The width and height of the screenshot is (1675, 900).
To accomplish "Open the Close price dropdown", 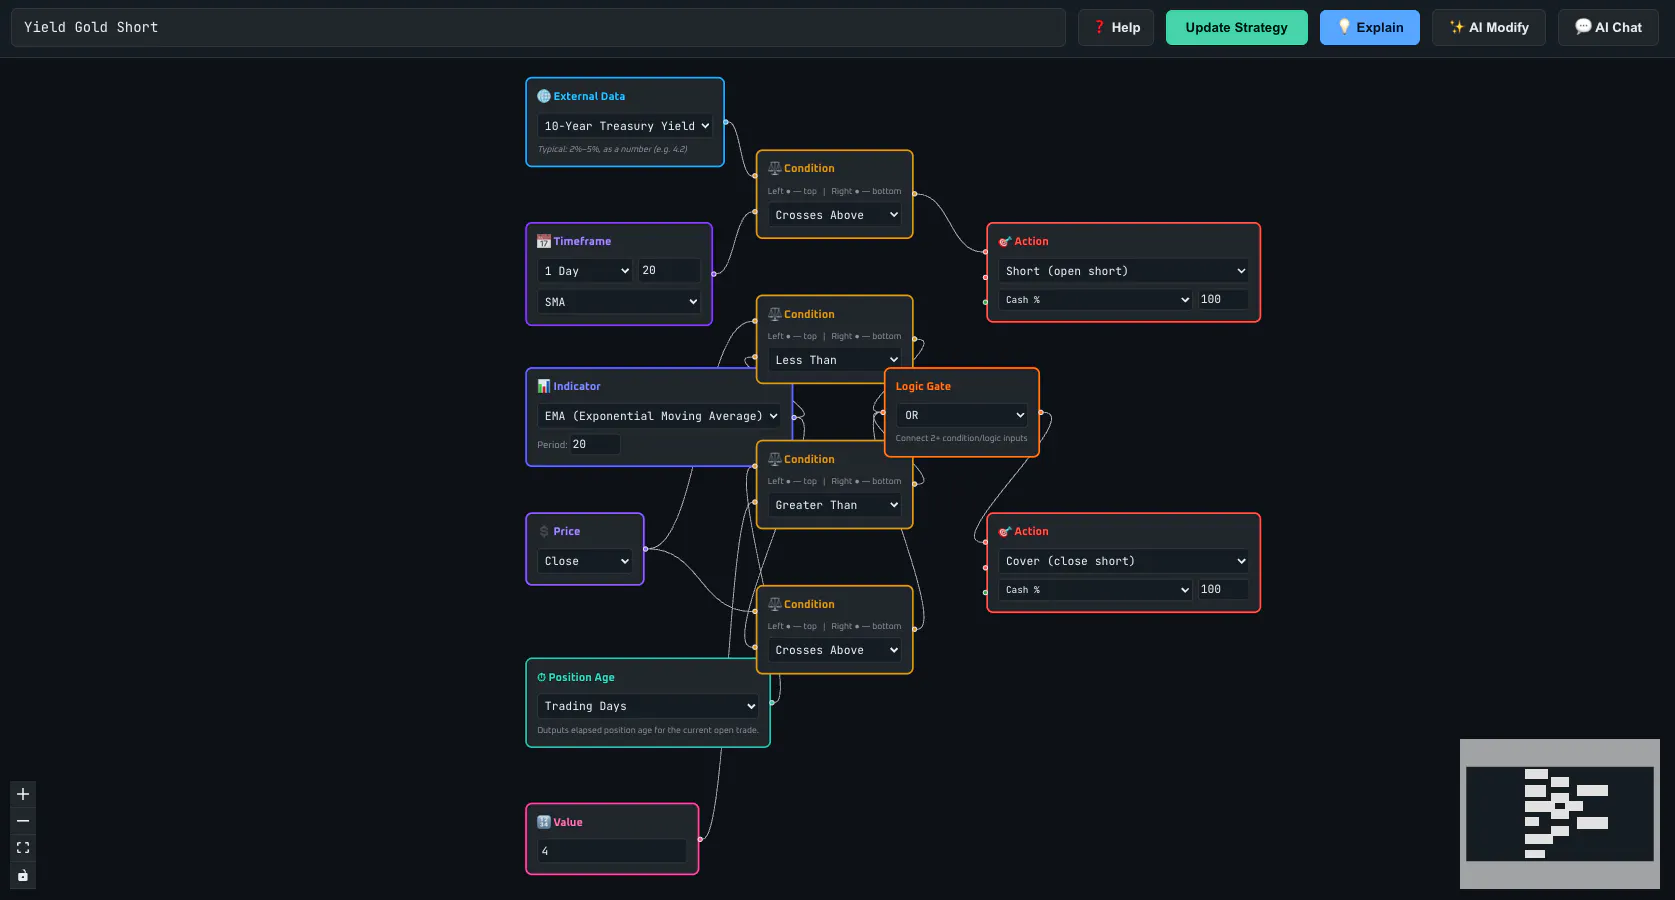I will coord(585,561).
